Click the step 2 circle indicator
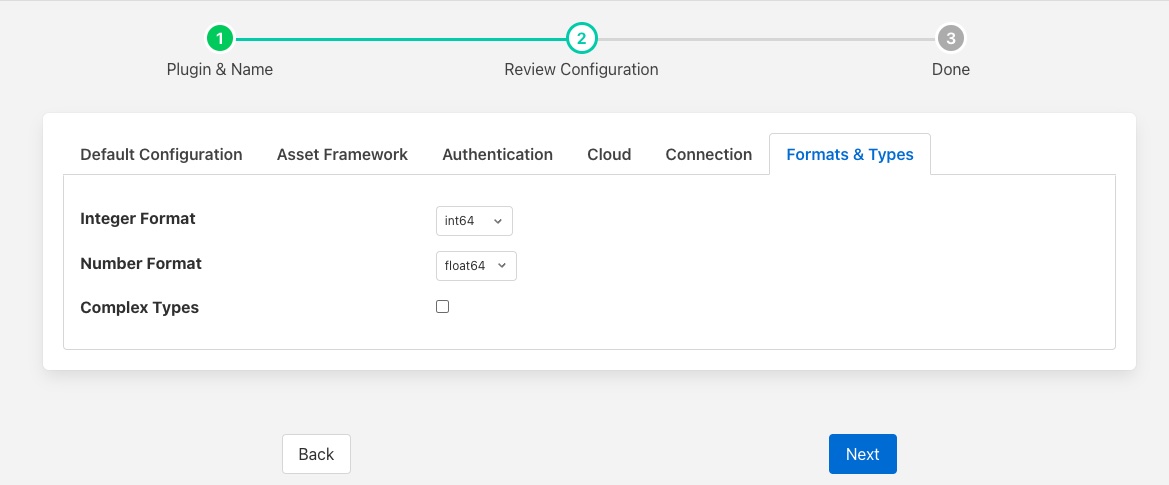 tap(581, 39)
